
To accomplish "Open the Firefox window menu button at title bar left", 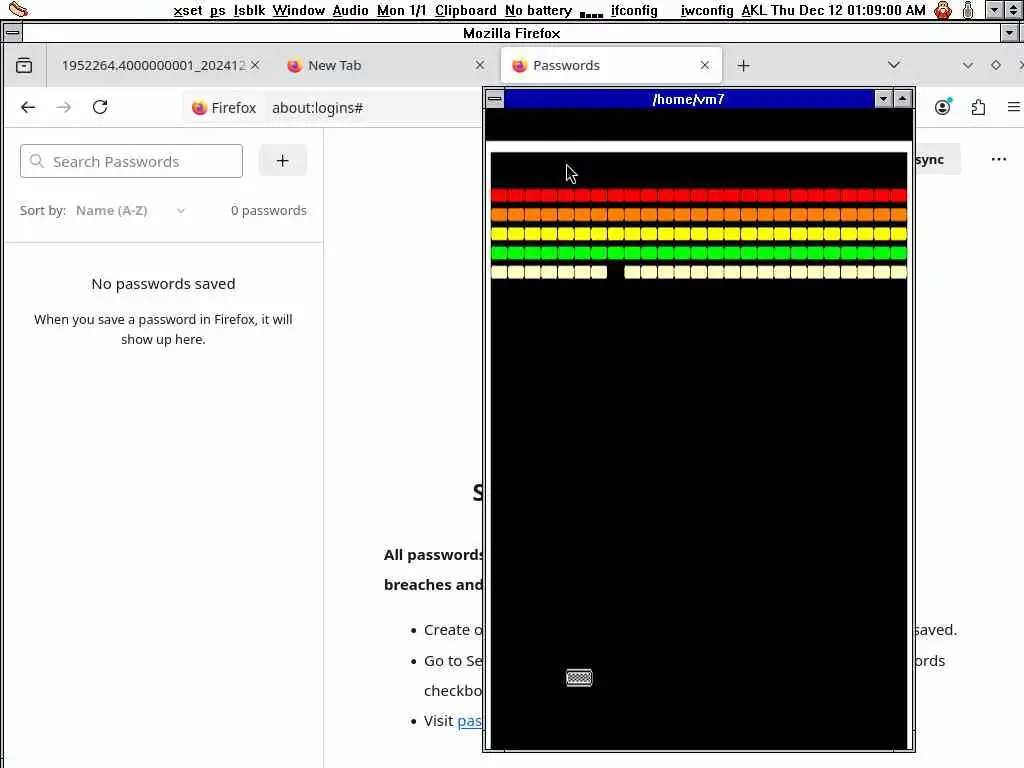I will tap(12, 33).
